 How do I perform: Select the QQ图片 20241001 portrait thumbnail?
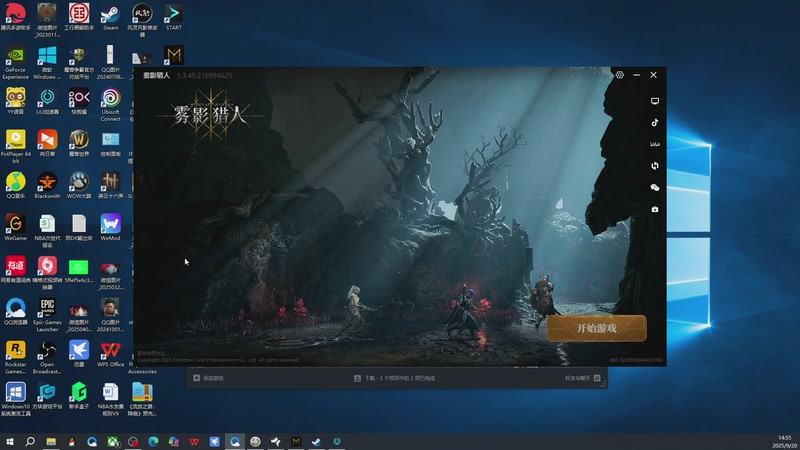pyautogui.click(x=111, y=315)
